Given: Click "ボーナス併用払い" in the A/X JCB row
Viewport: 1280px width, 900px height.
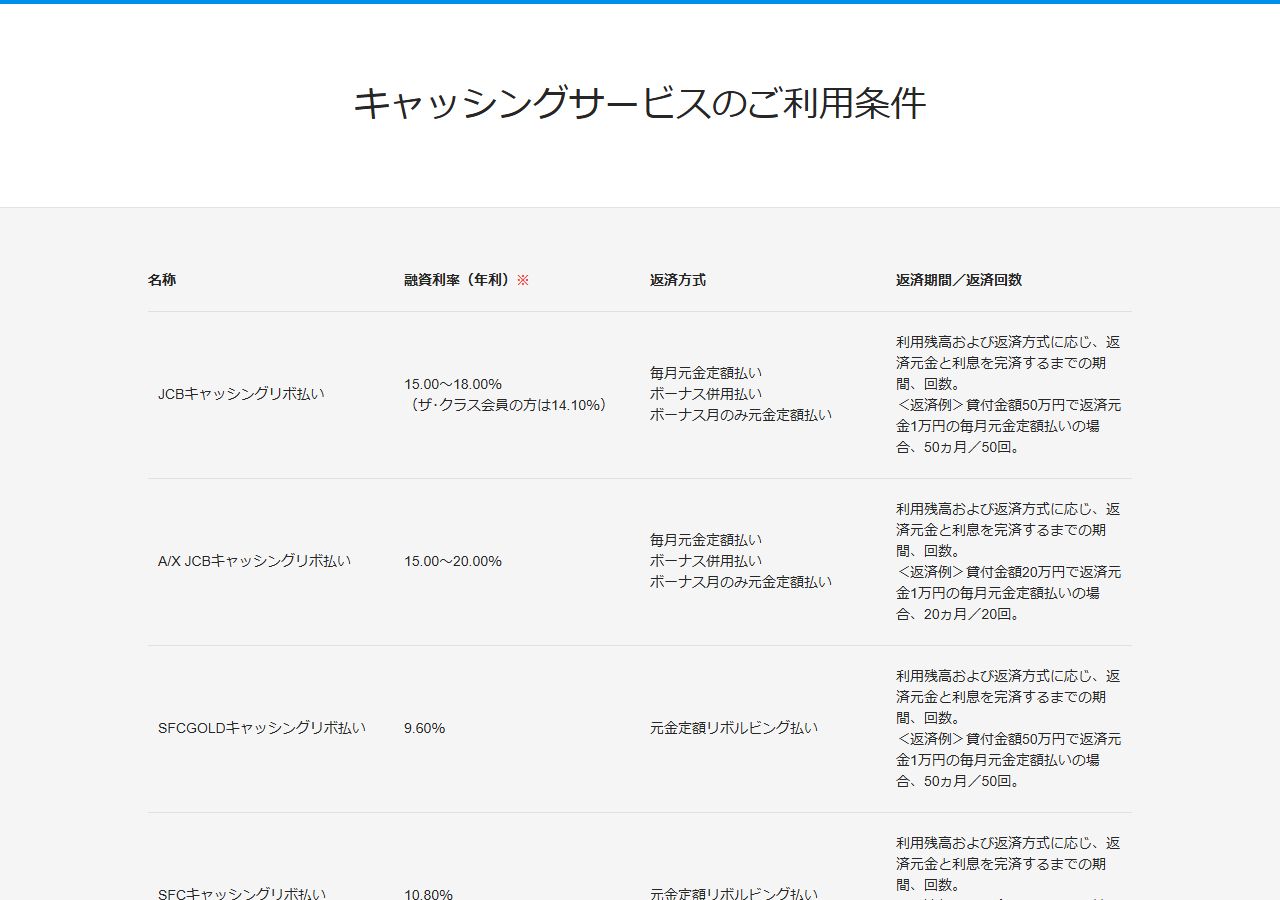Looking at the screenshot, I should pyautogui.click(x=706, y=561).
